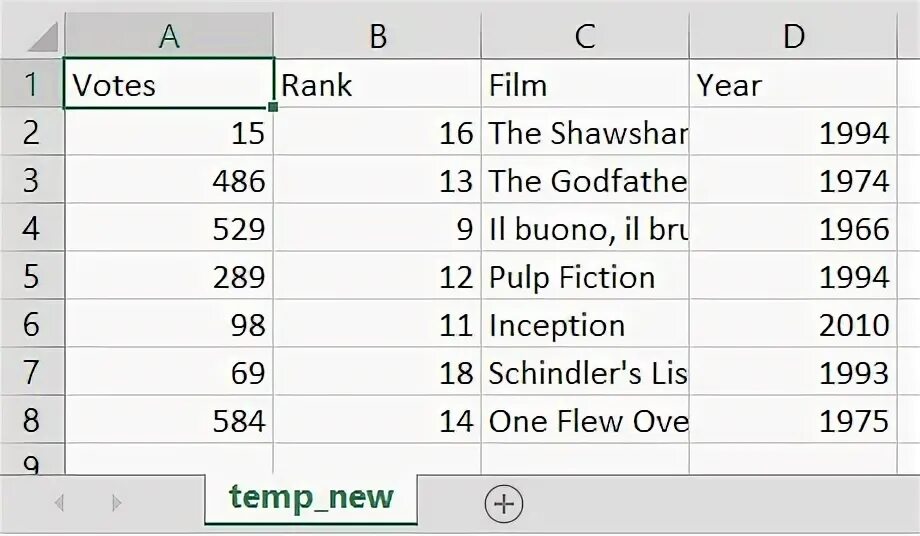
Task: Select column B header
Action: pyautogui.click(x=377, y=37)
